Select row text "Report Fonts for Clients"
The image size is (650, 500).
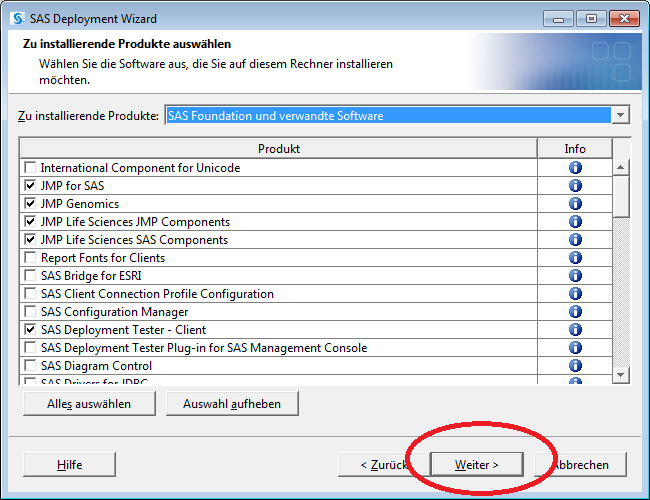pyautogui.click(x=103, y=258)
